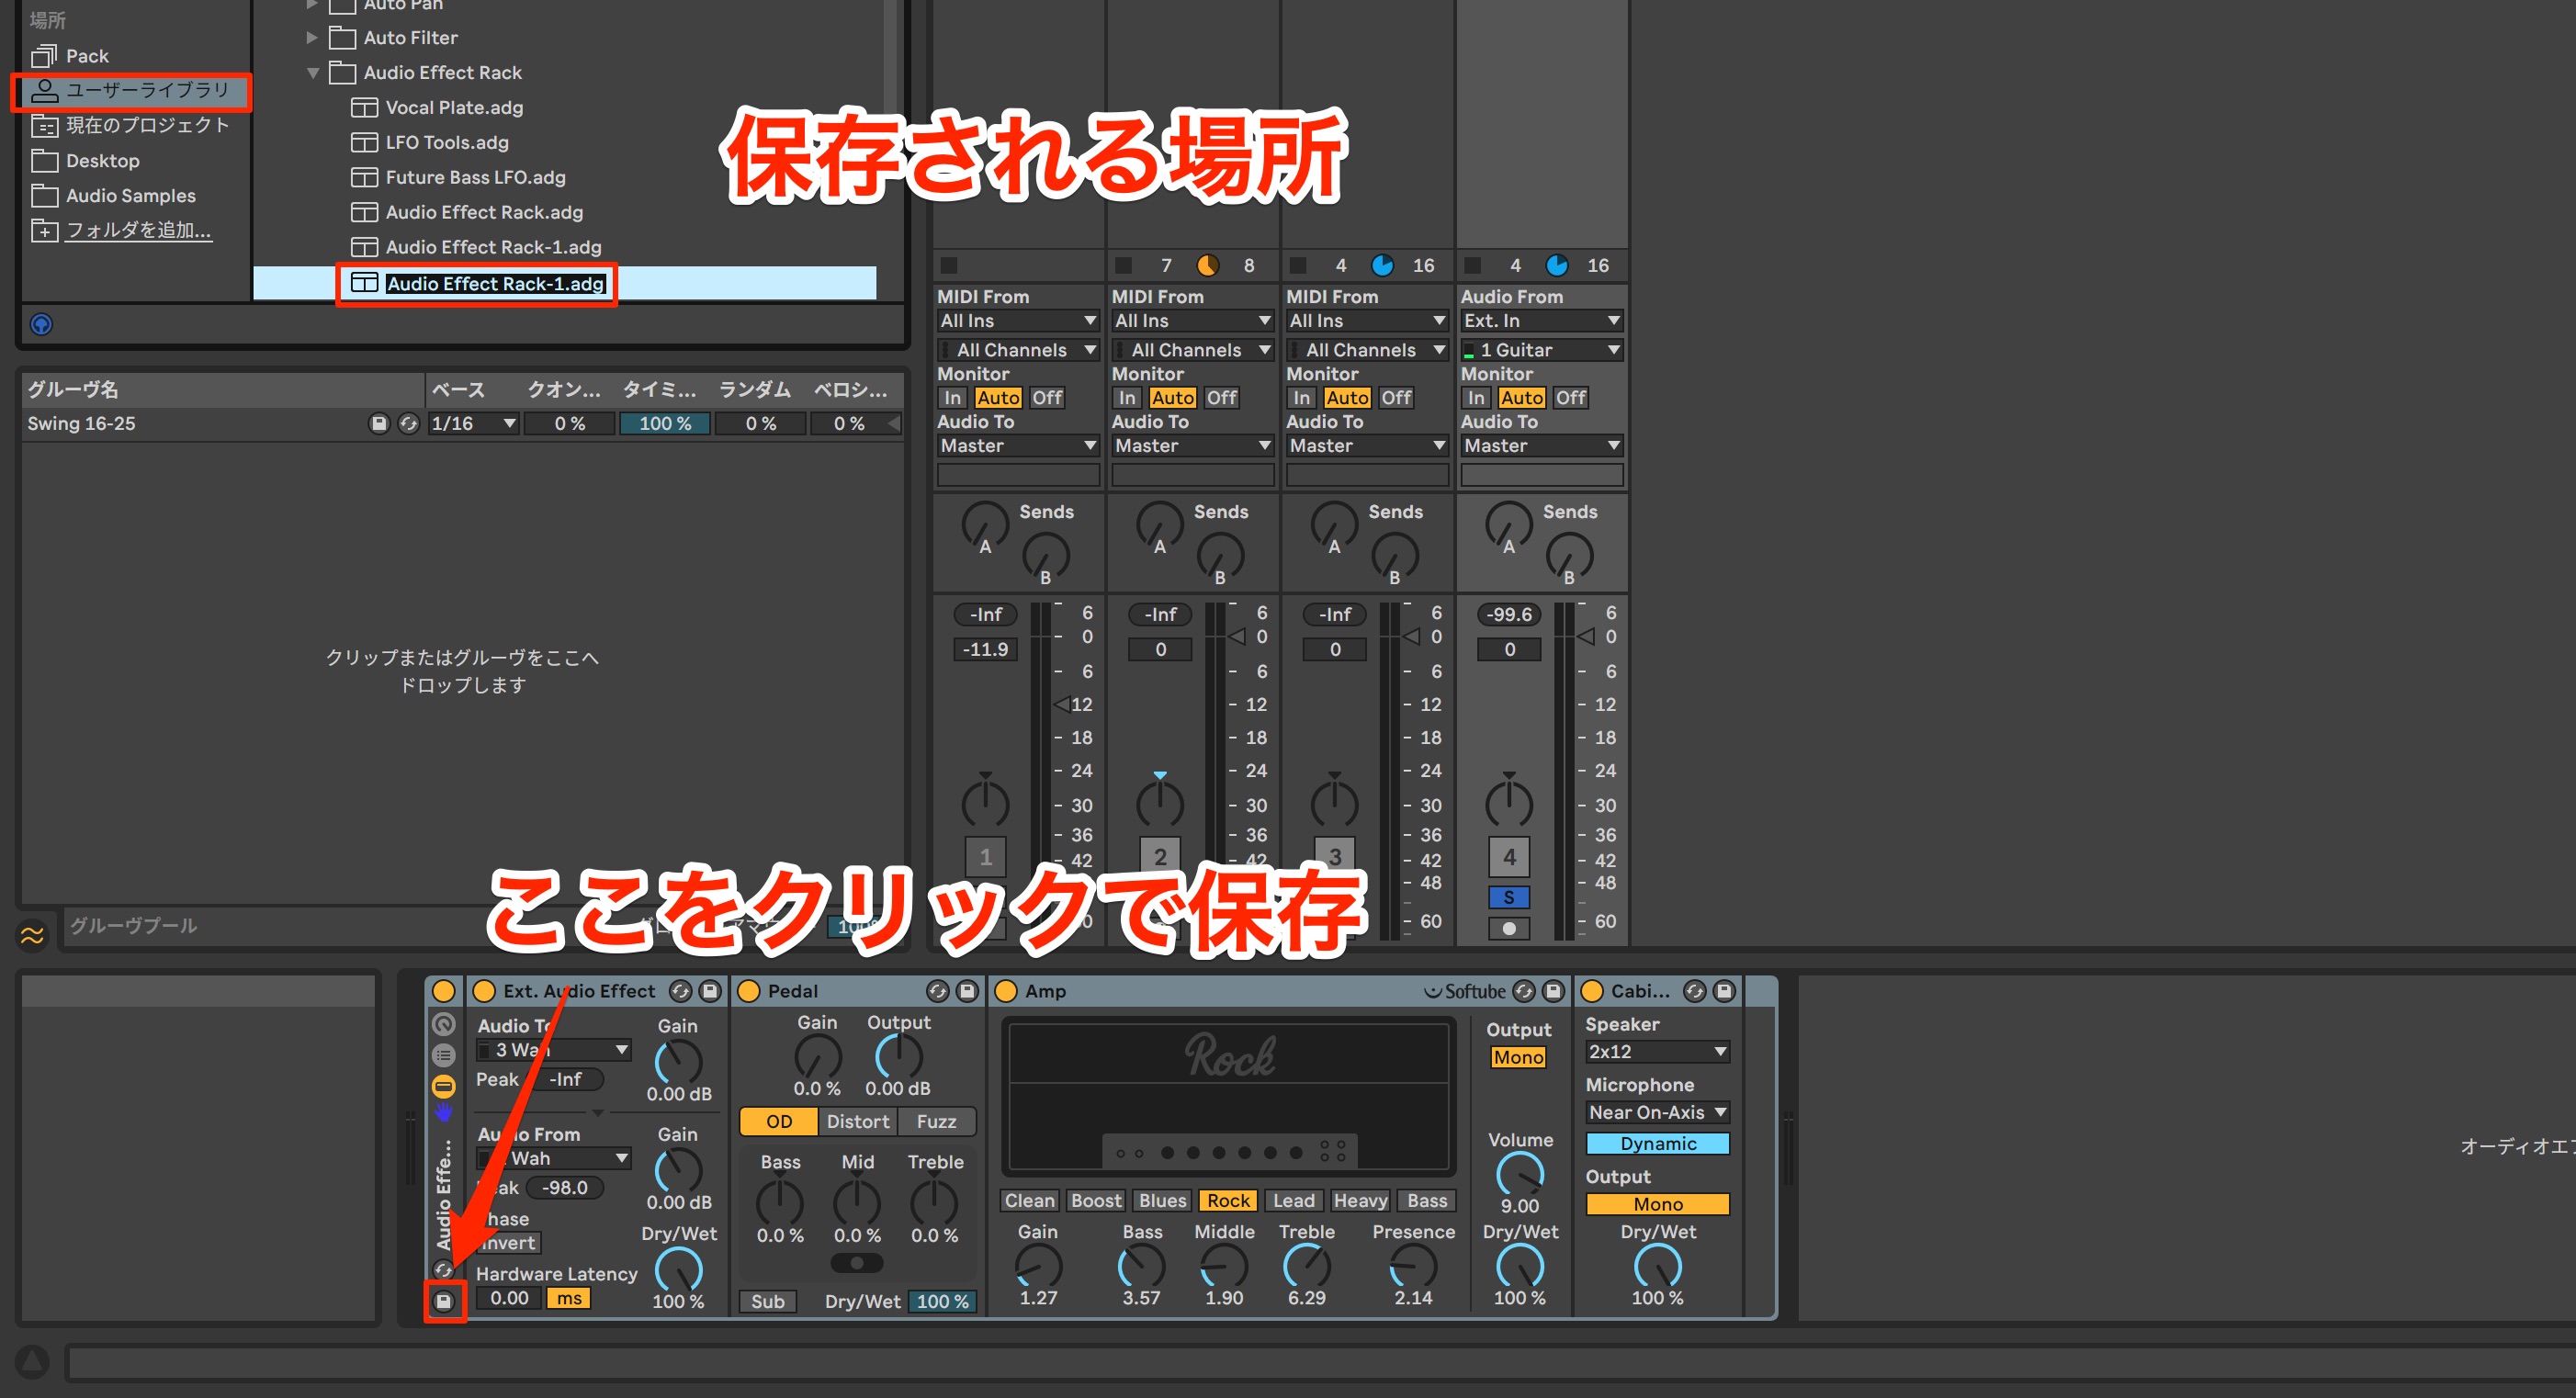Enable Phase Invert on Ext. Audio Effect
Screen dimensions: 2576x1398
[x=508, y=1243]
